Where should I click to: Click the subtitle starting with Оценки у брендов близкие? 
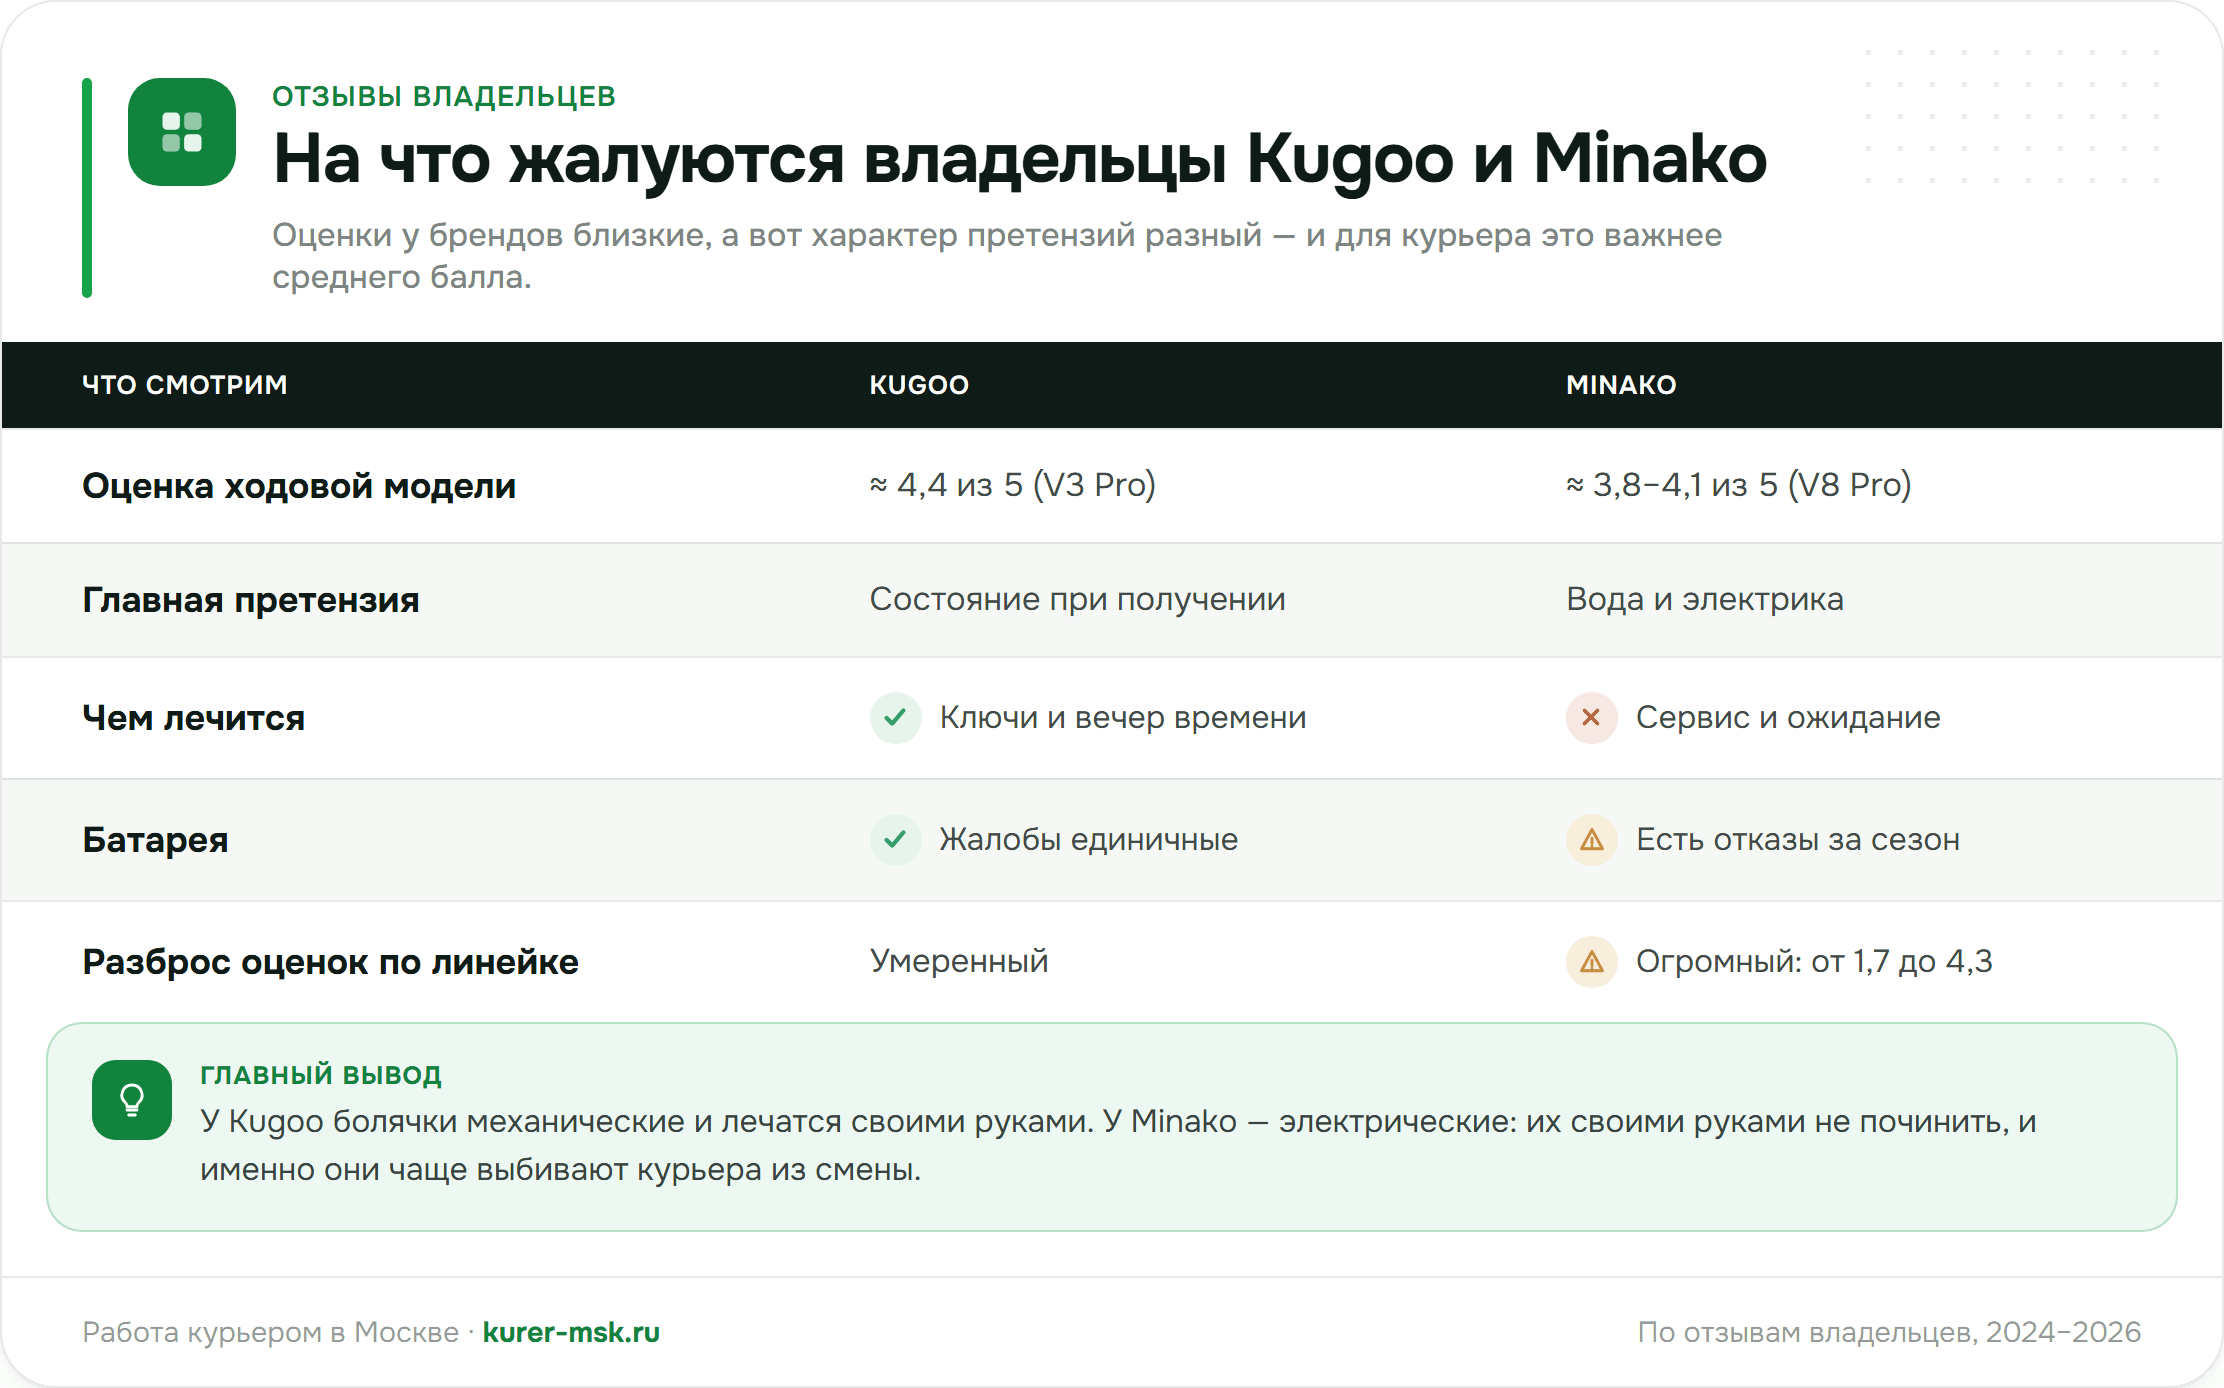[x=997, y=256]
